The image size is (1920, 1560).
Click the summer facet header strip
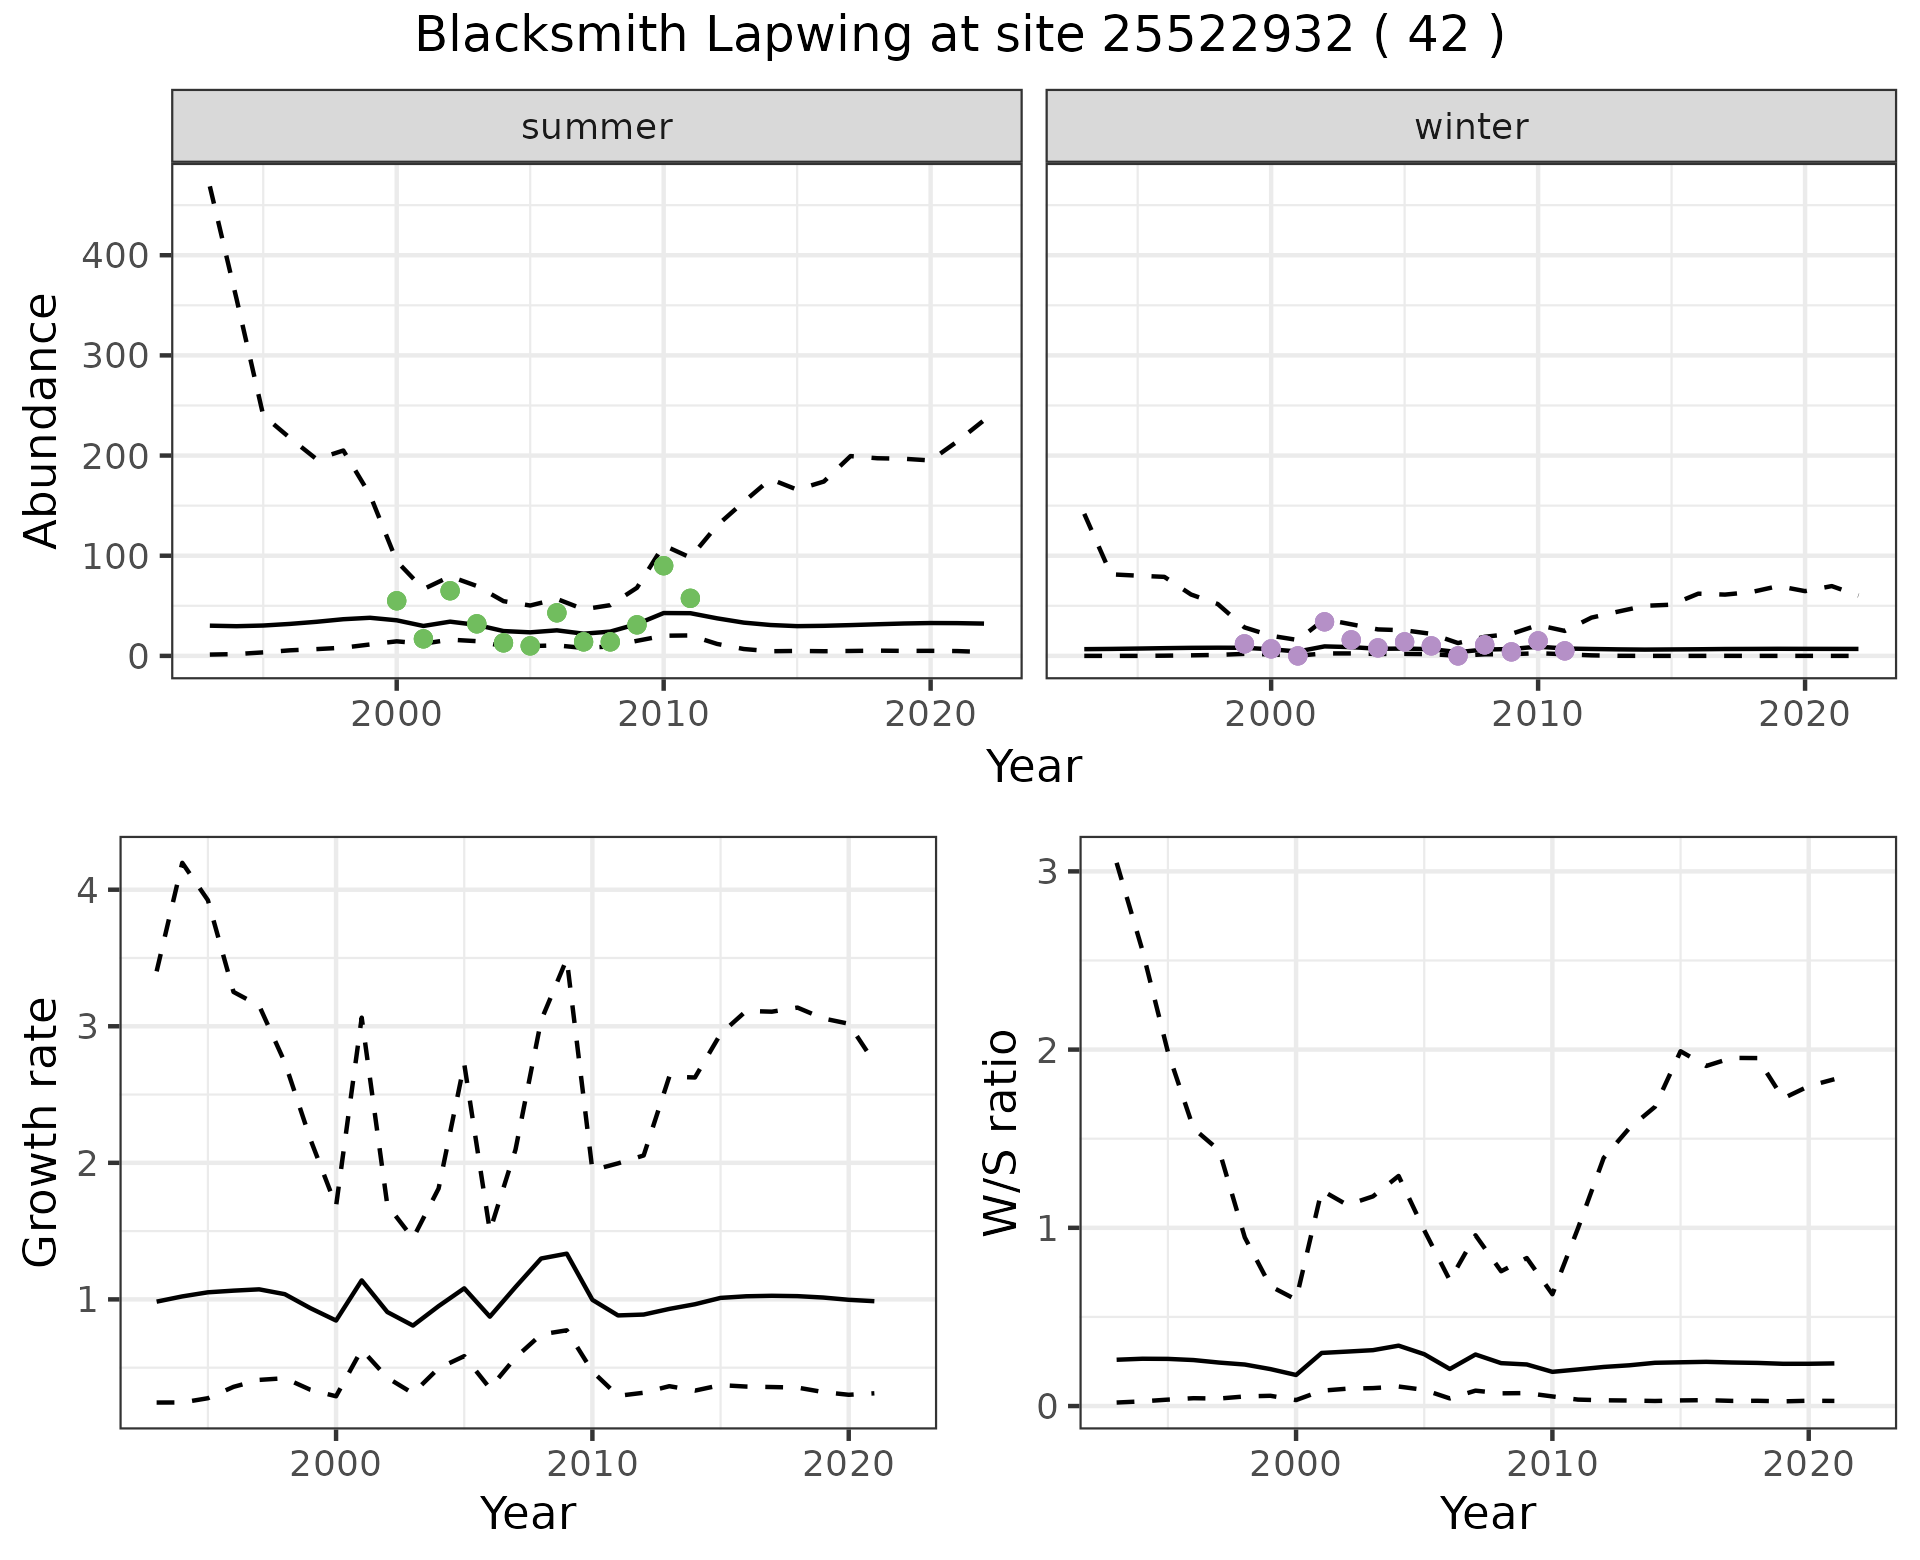[x=596, y=127]
